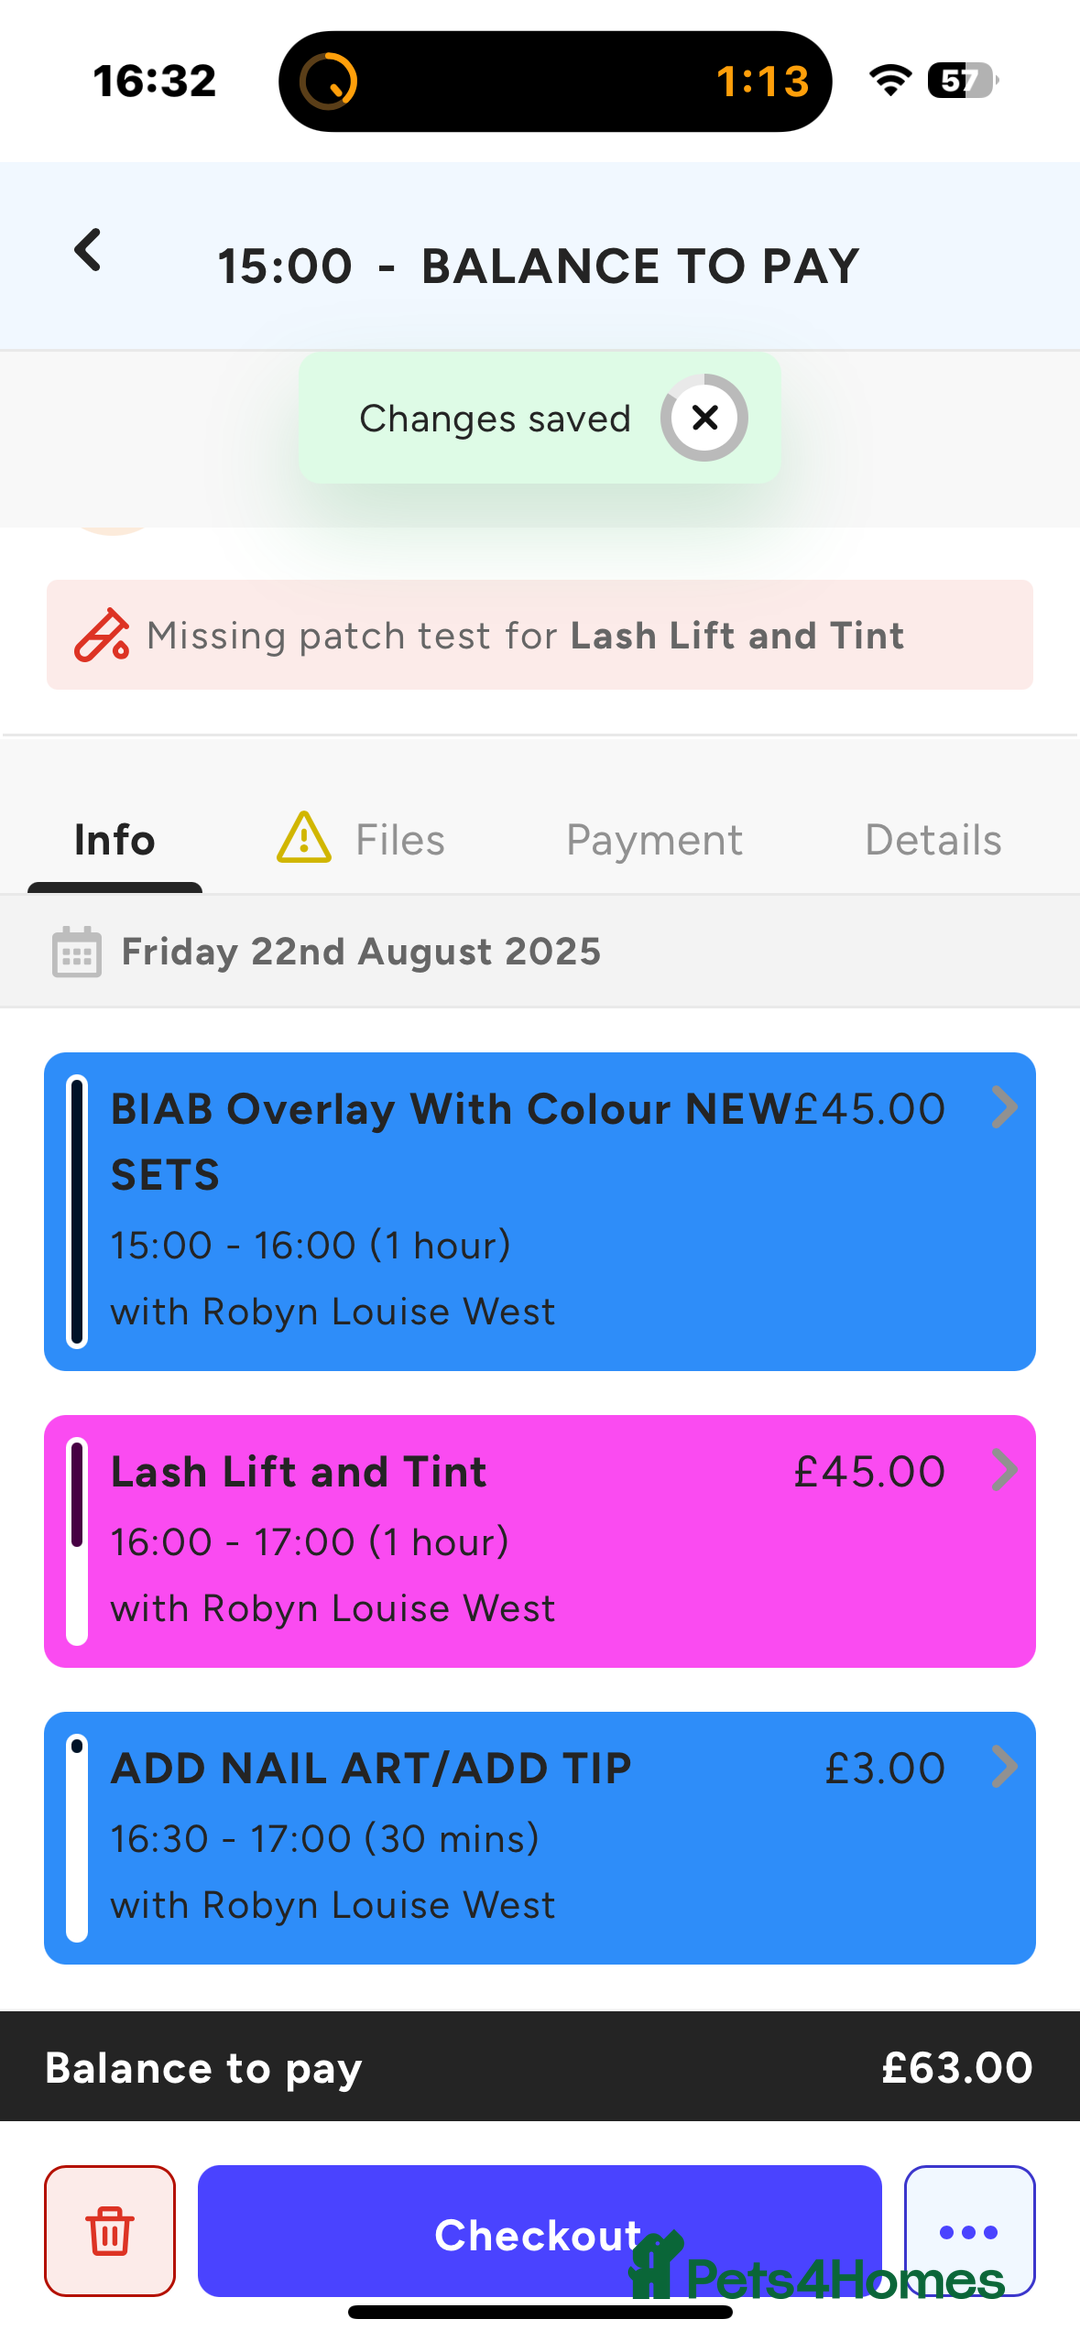
Task: Tap the Friday 22nd August 2025 date
Action: pyautogui.click(x=361, y=952)
